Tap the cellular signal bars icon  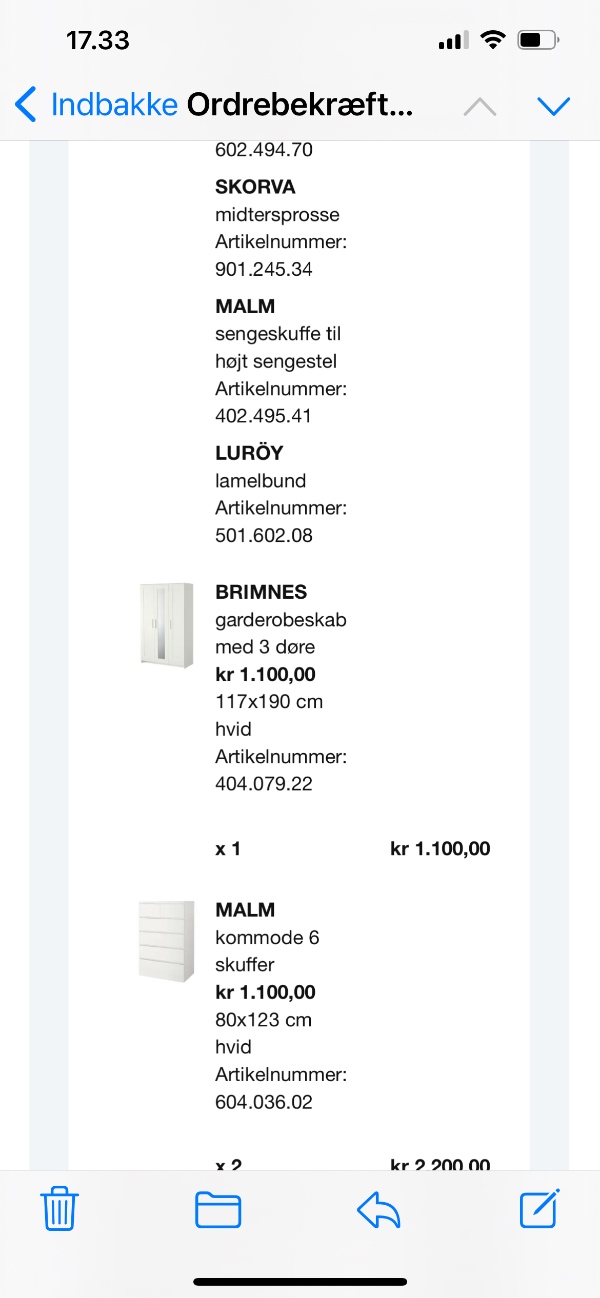tap(452, 39)
